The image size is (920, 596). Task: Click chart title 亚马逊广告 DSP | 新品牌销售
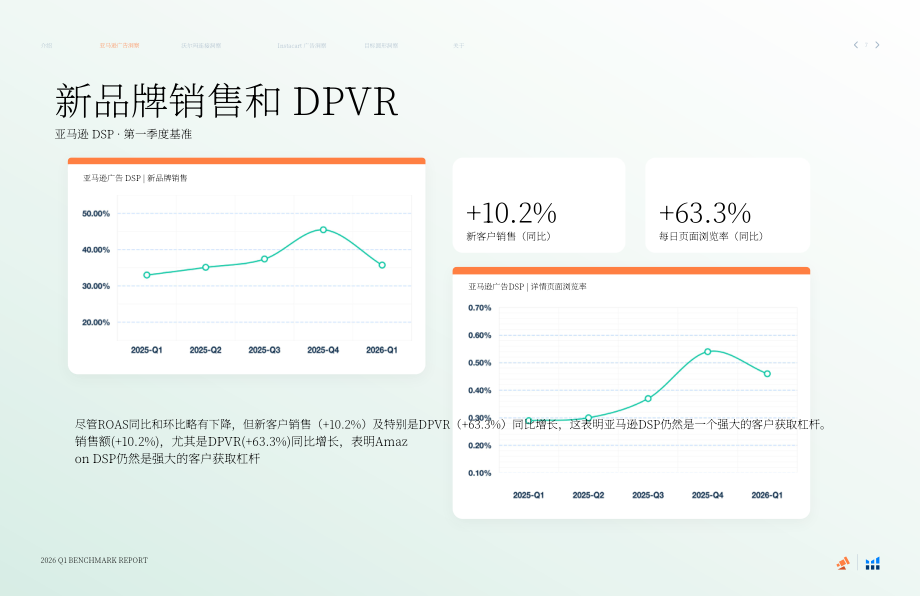coord(135,178)
